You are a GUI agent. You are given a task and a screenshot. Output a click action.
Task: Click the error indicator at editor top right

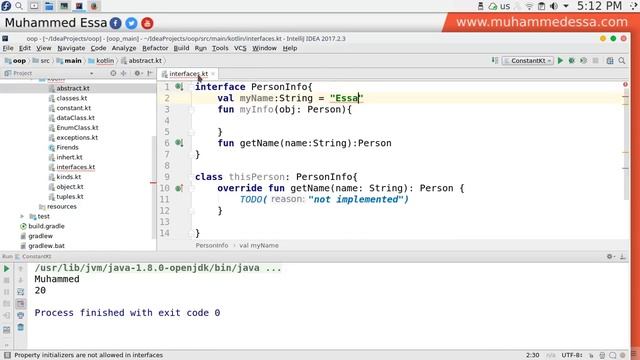point(625,84)
